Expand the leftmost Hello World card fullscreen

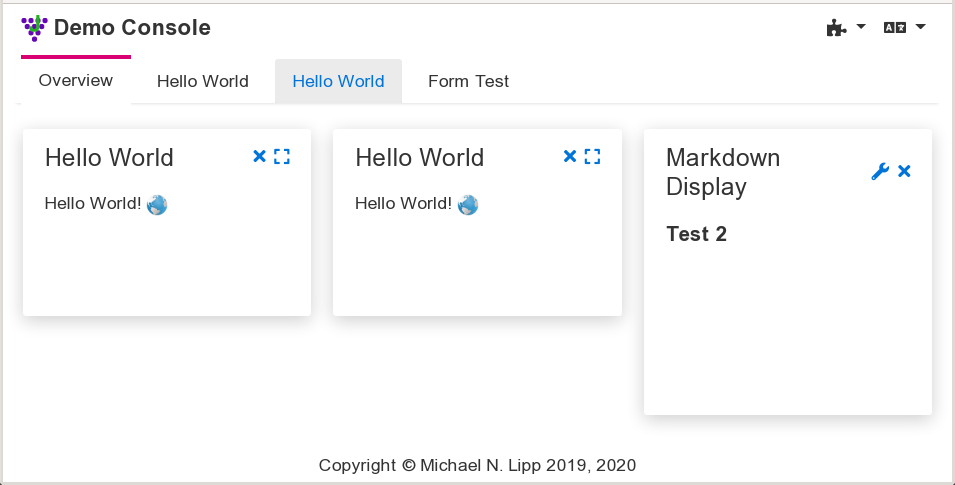[282, 156]
